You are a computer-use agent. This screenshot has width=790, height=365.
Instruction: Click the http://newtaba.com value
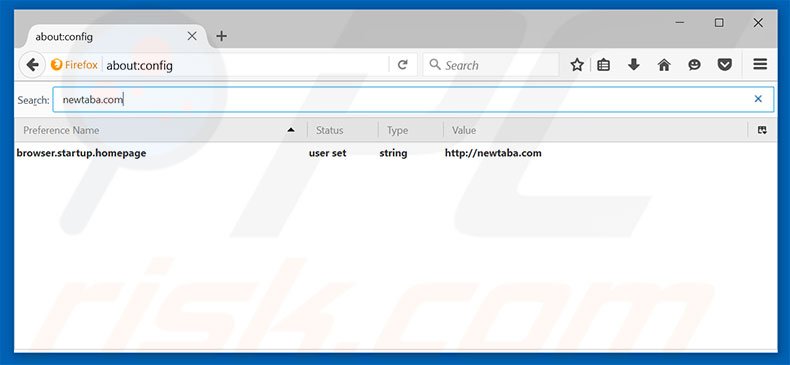point(493,153)
